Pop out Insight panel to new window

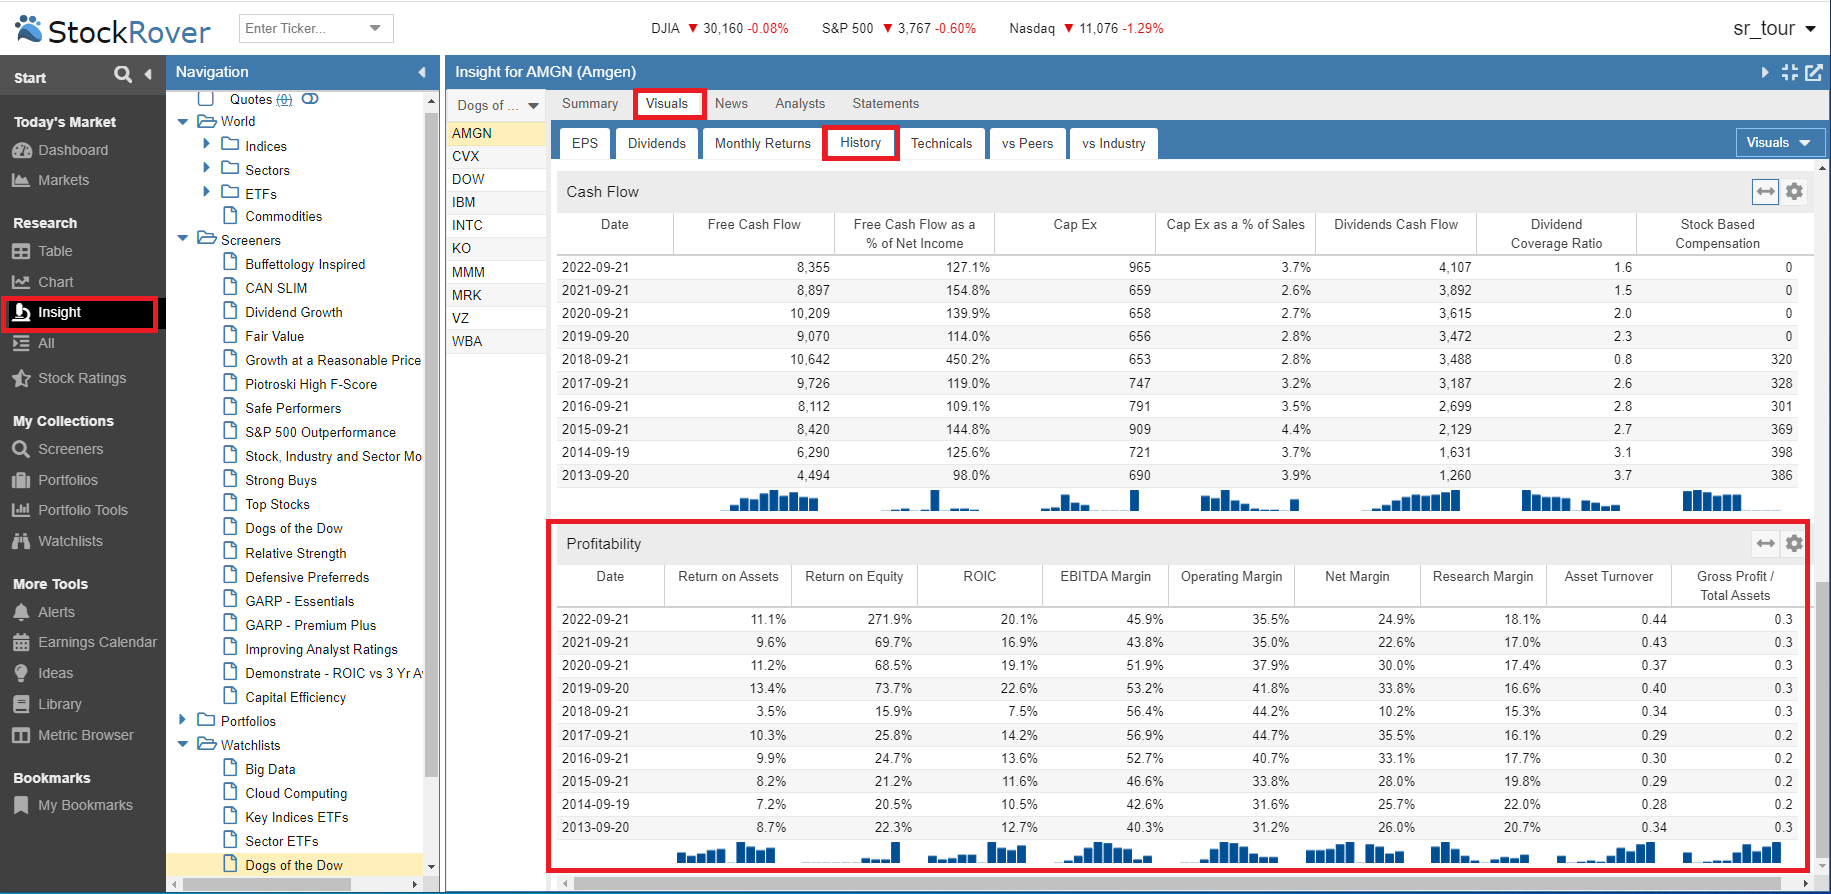1813,72
